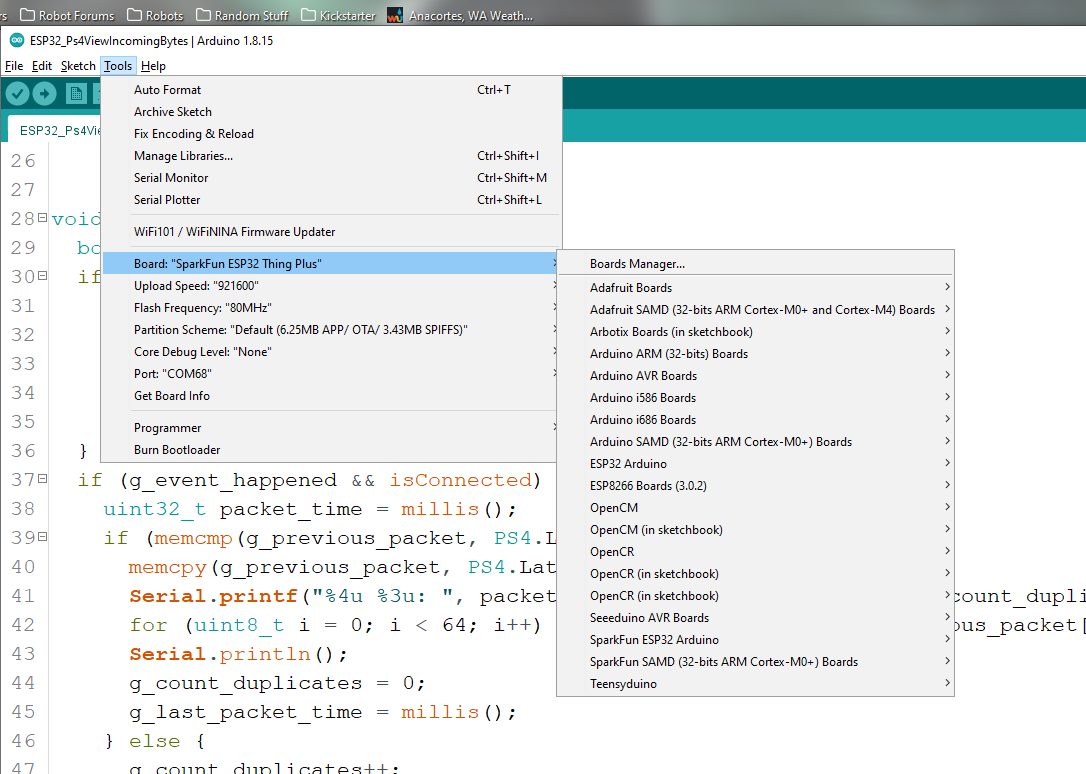This screenshot has height=774, width=1086.
Task: Launch WiFi101 / WiFiNINA Firmware Updater
Action: pyautogui.click(x=331, y=232)
